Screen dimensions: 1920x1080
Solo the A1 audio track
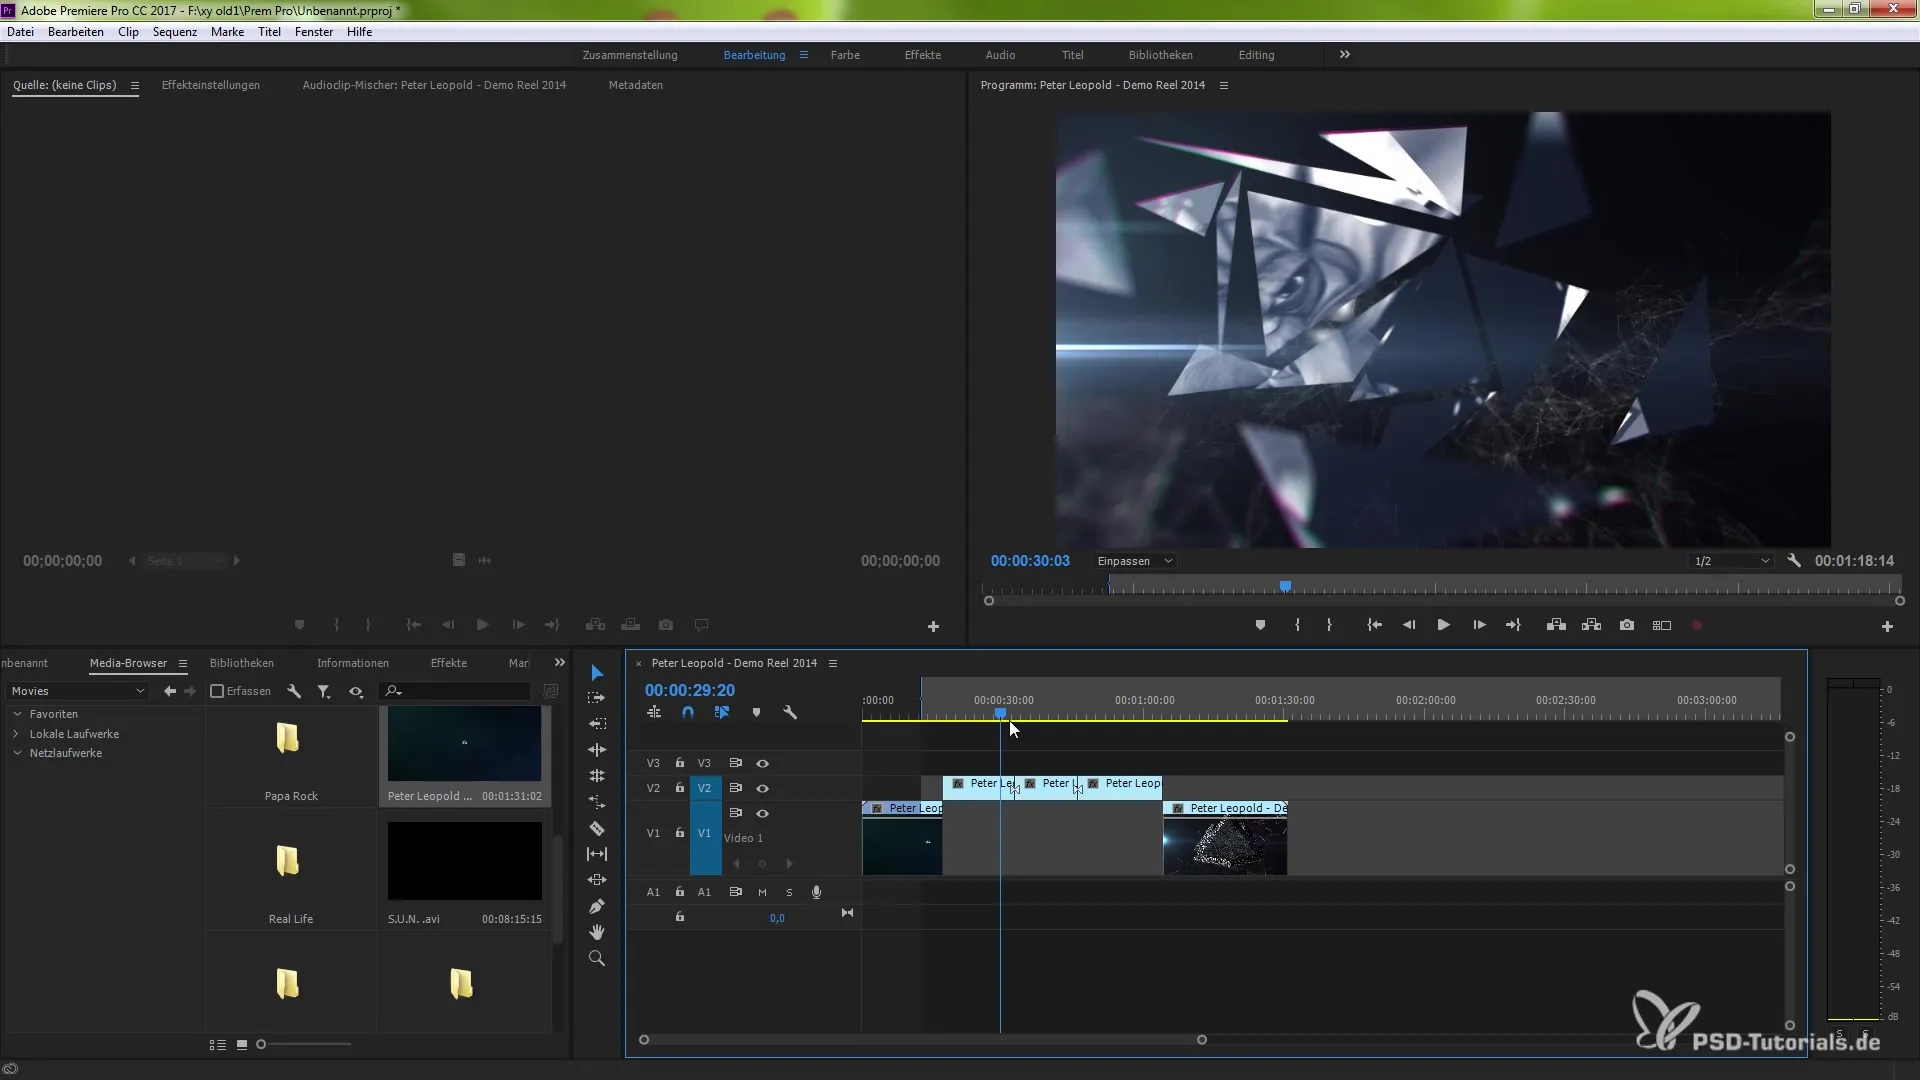tap(789, 892)
